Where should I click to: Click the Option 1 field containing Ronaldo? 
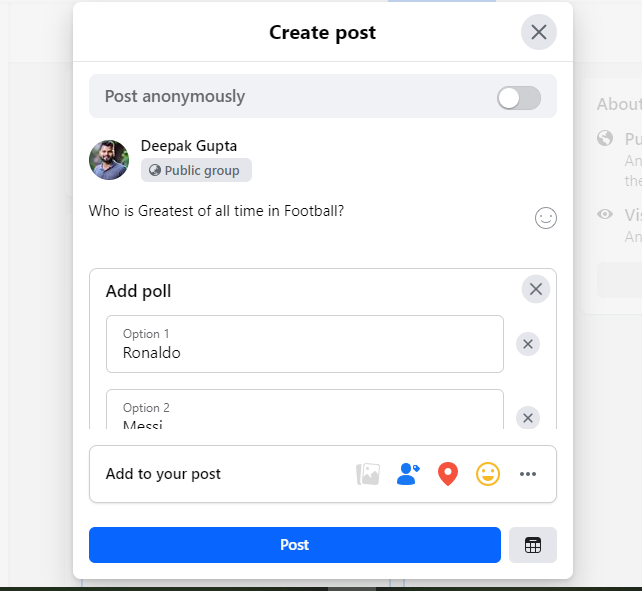point(304,344)
